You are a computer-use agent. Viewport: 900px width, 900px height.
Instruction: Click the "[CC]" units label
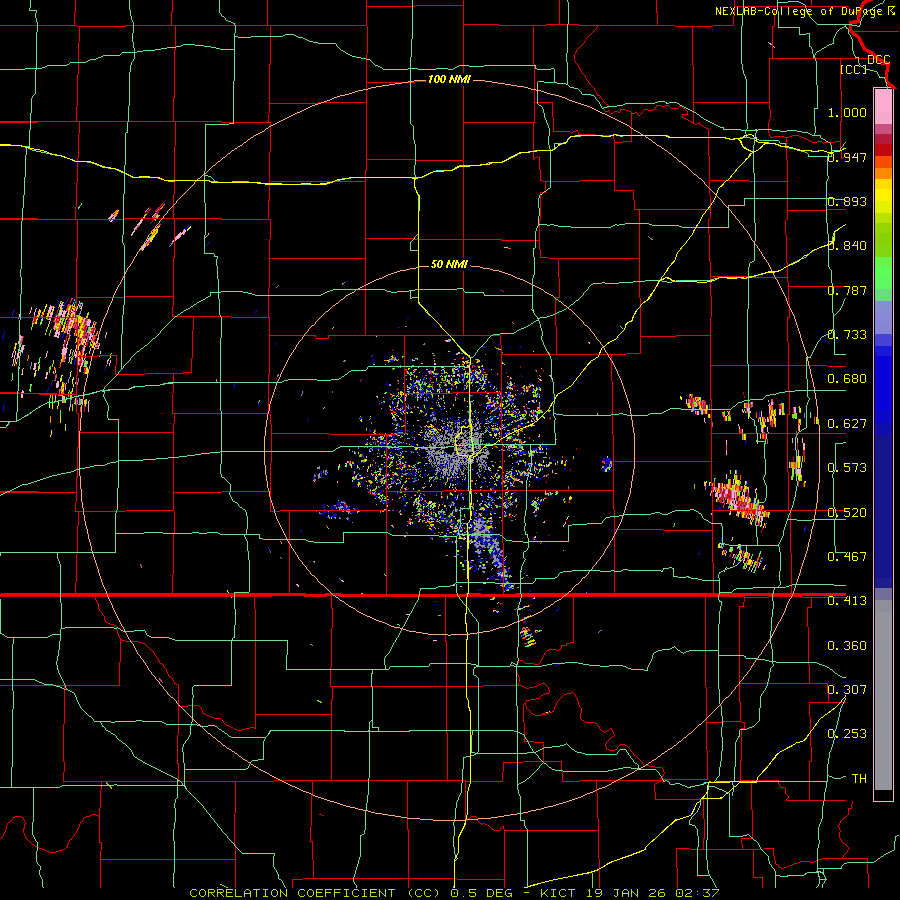click(853, 69)
